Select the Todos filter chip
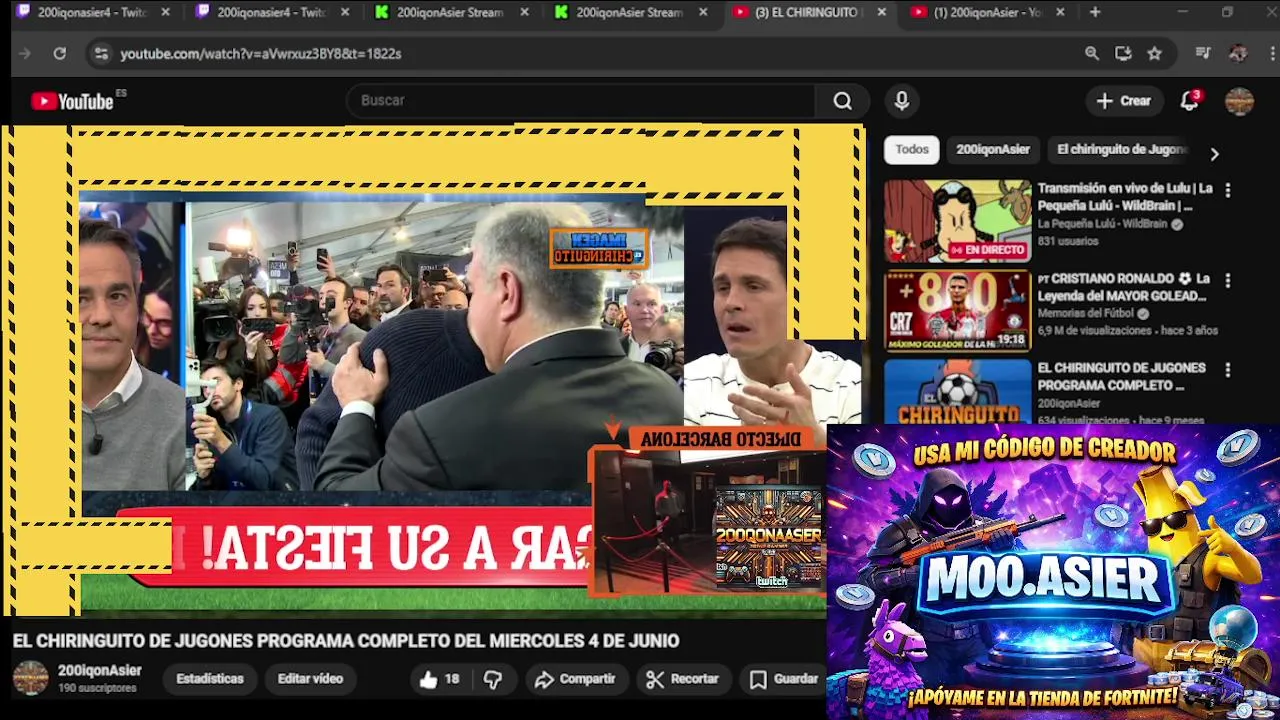This screenshot has height=720, width=1280. point(911,149)
